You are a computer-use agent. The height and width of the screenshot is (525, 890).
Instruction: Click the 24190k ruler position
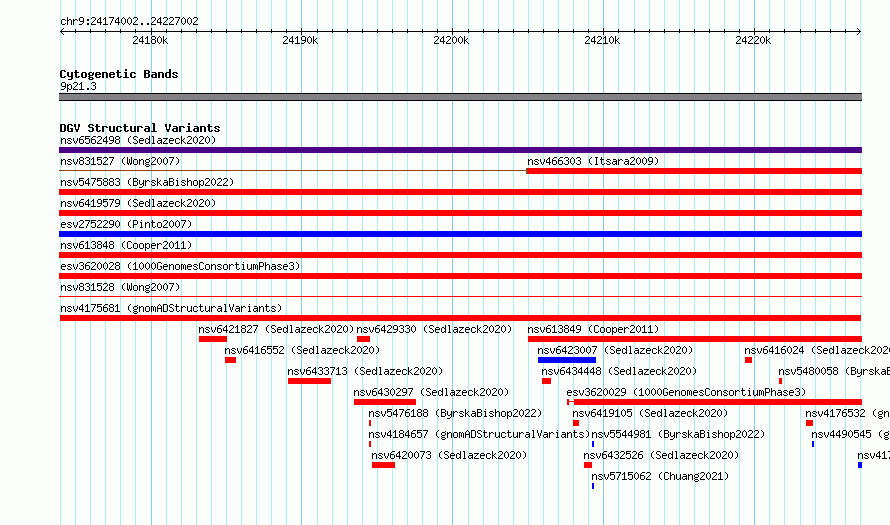(301, 40)
